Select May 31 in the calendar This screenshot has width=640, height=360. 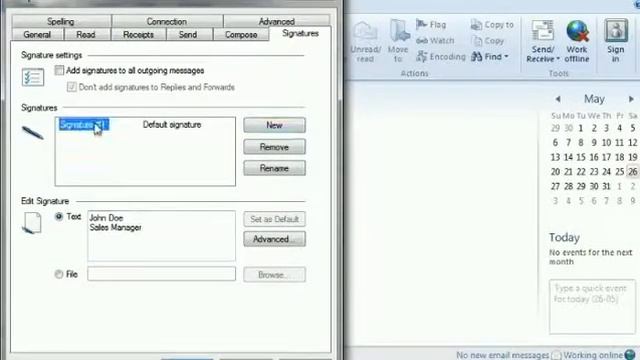pos(607,186)
